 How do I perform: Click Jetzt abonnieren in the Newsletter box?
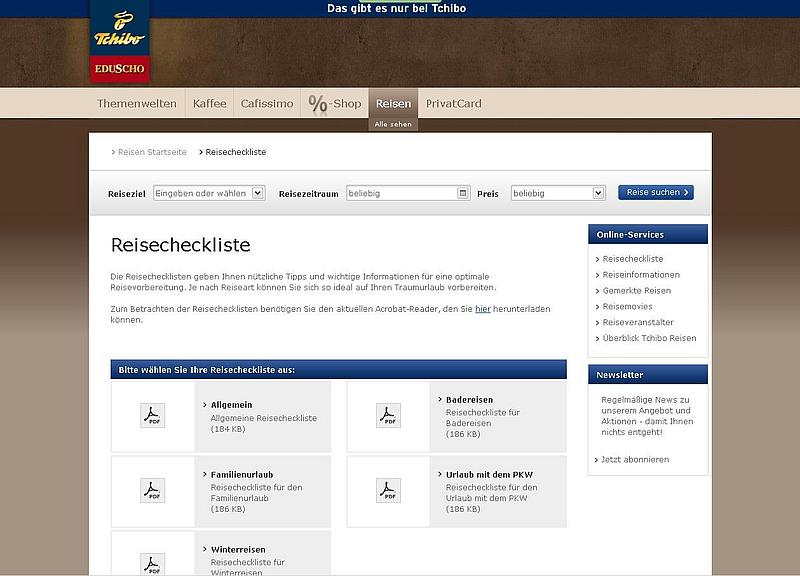635,459
